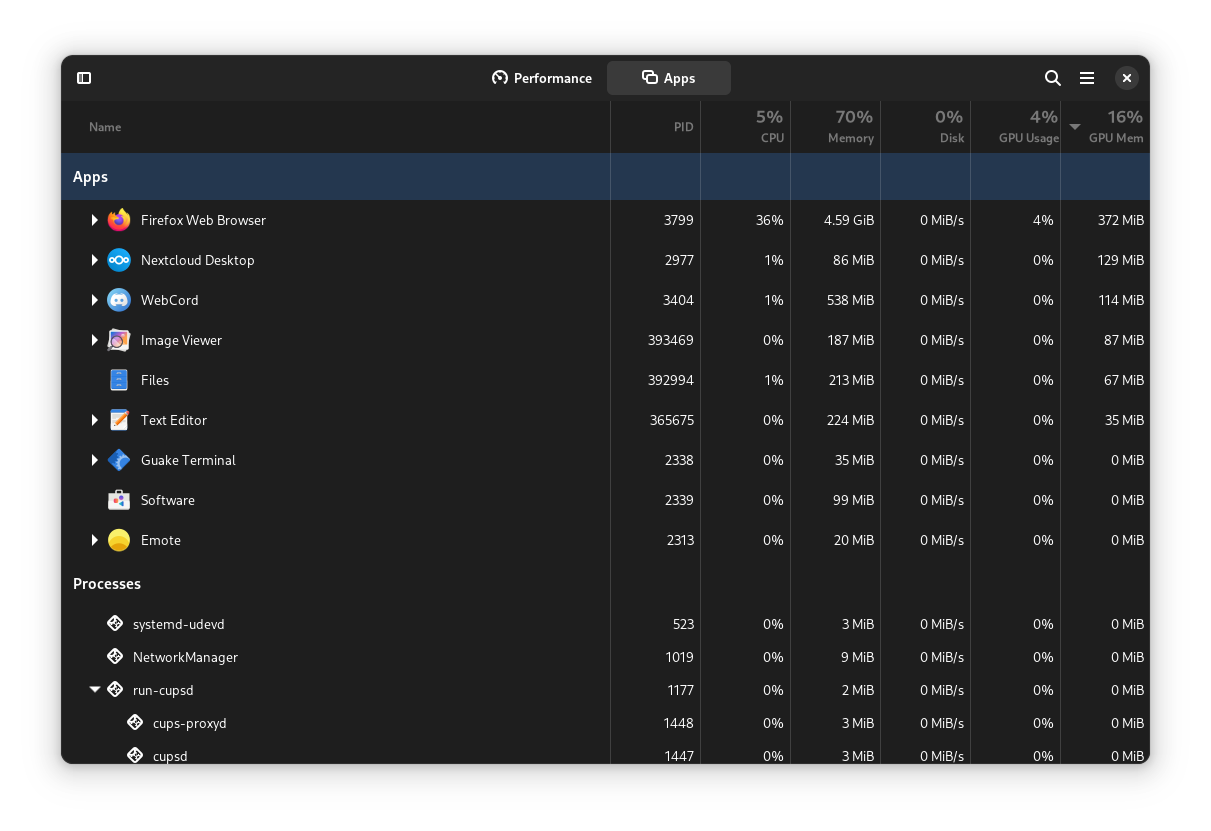Expand the Image Viewer row
1211x831 pixels.
(x=95, y=340)
